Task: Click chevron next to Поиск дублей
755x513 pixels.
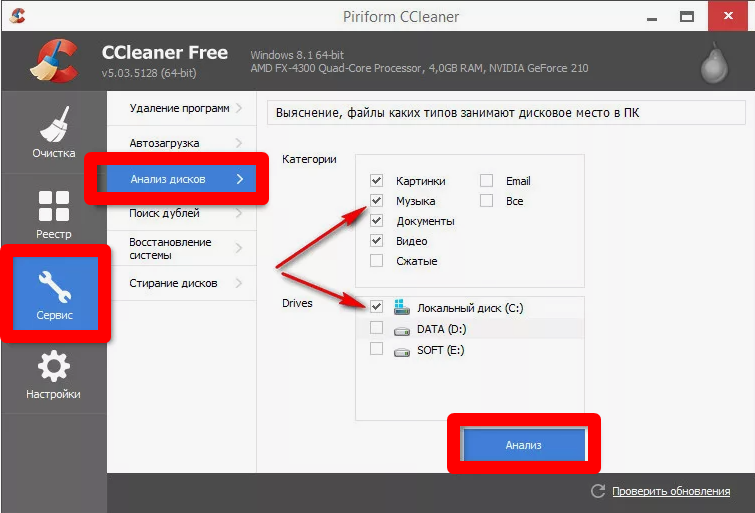Action: pos(239,213)
